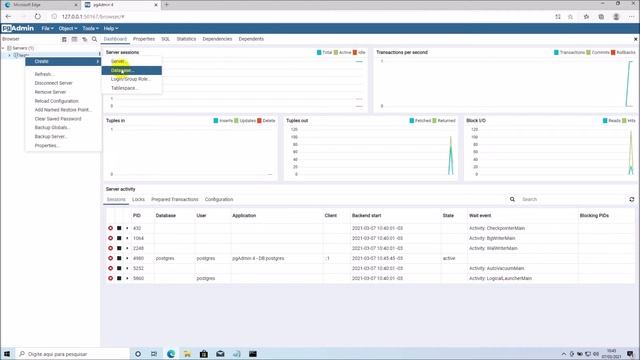Open the Prepared Transactions tab

click(x=175, y=199)
